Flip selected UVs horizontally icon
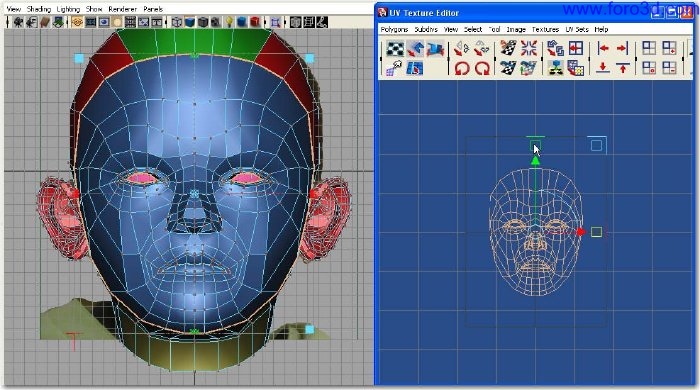The height and width of the screenshot is (390, 700). tap(462, 48)
